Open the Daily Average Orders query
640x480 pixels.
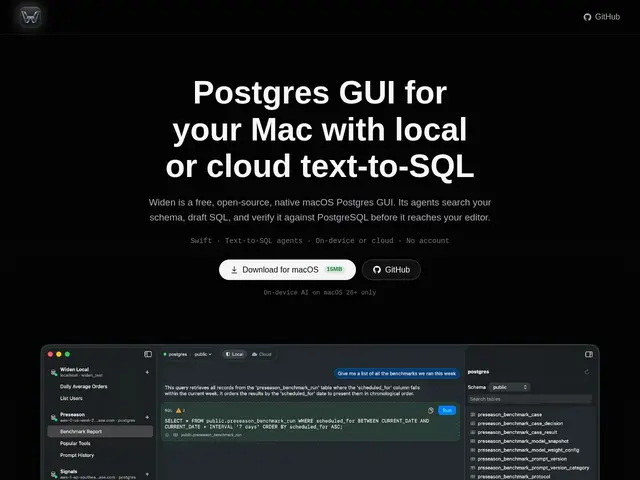click(x=84, y=387)
